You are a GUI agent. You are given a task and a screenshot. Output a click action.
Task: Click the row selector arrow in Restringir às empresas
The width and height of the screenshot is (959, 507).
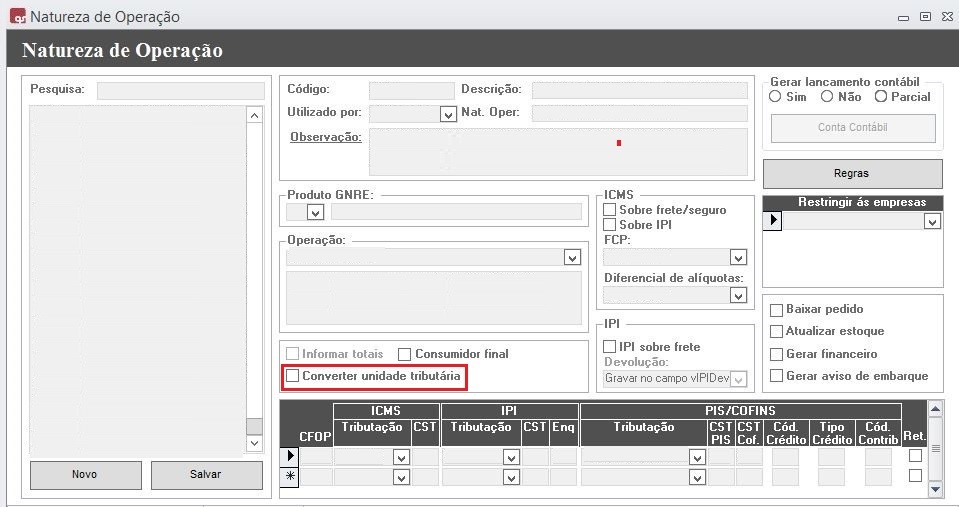coord(771,221)
